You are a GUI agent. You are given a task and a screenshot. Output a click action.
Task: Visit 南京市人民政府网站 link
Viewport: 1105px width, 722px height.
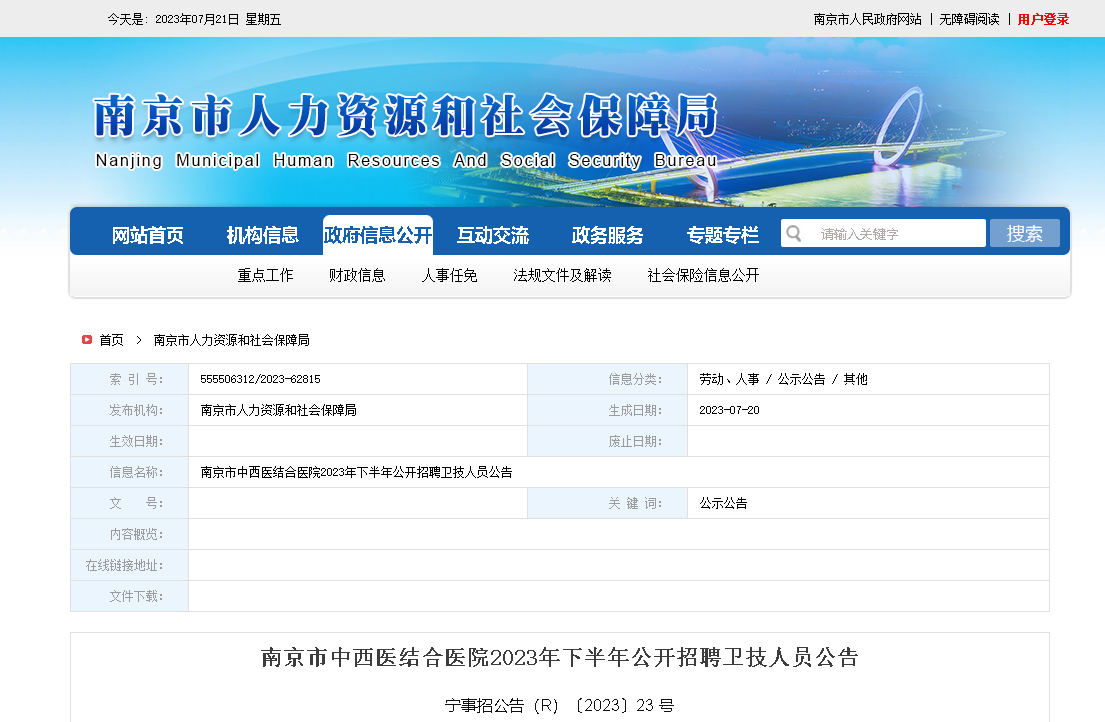[867, 19]
